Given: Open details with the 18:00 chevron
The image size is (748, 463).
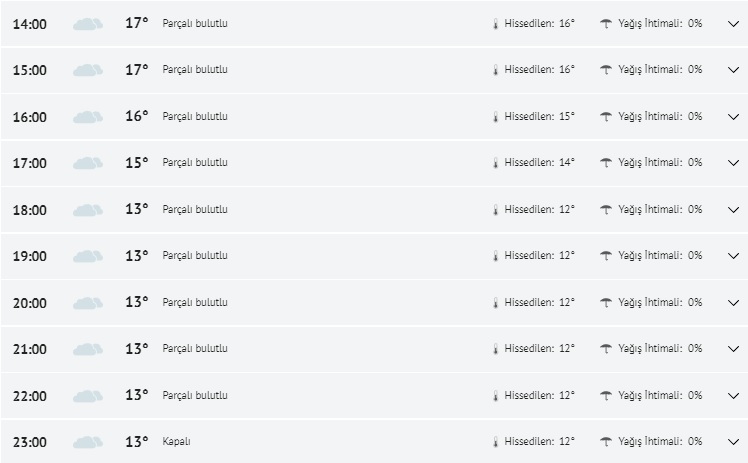Looking at the screenshot, I should click(x=733, y=210).
